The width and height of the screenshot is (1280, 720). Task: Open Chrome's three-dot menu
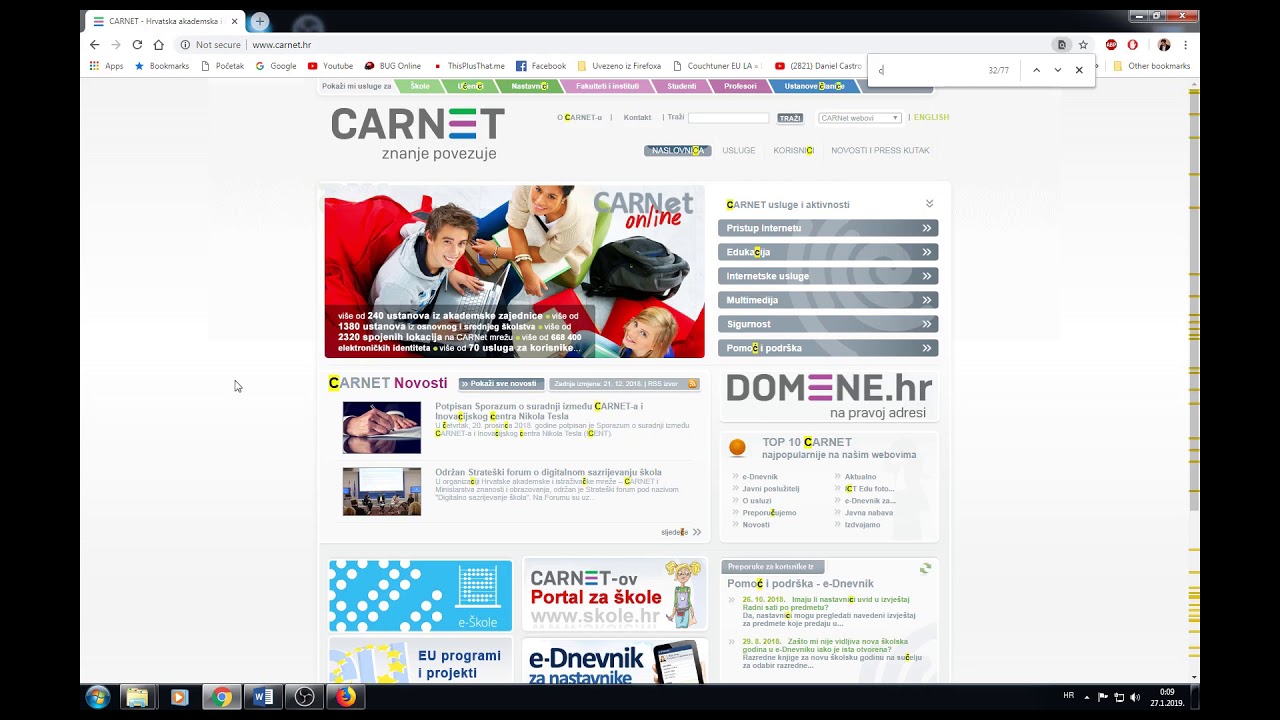click(1186, 45)
